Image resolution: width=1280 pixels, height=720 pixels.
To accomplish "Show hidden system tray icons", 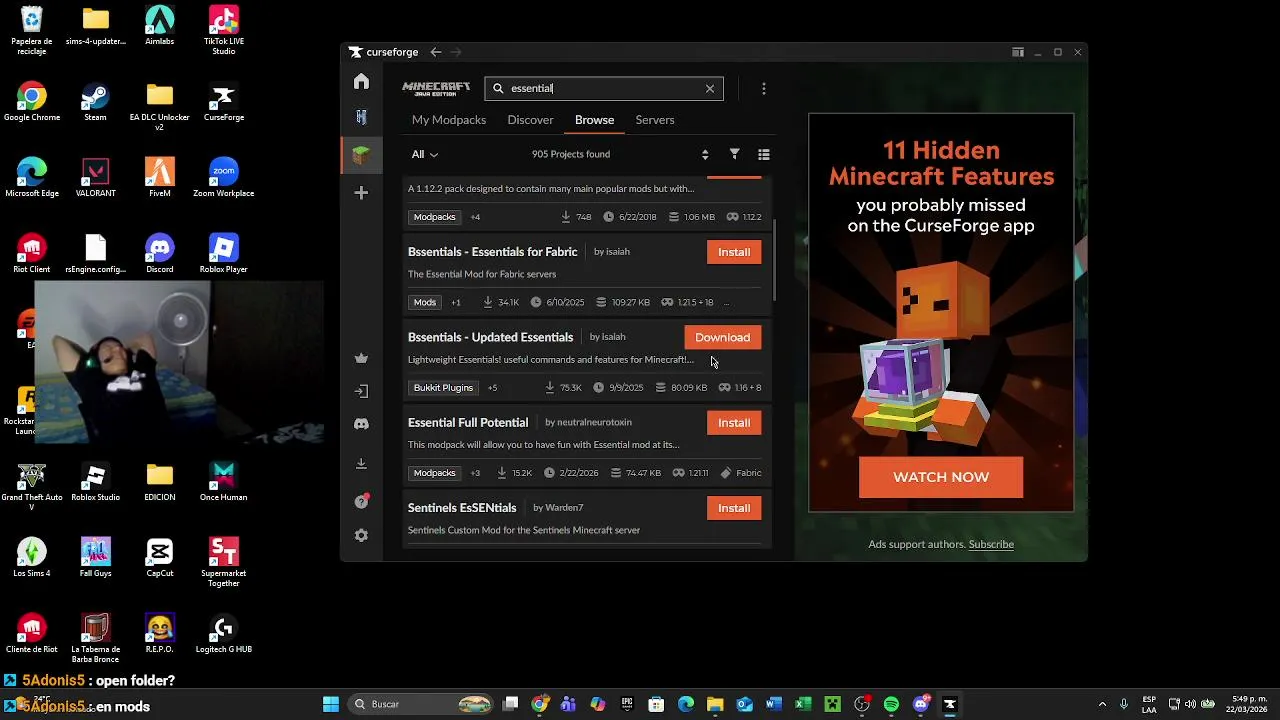I will (x=1102, y=704).
